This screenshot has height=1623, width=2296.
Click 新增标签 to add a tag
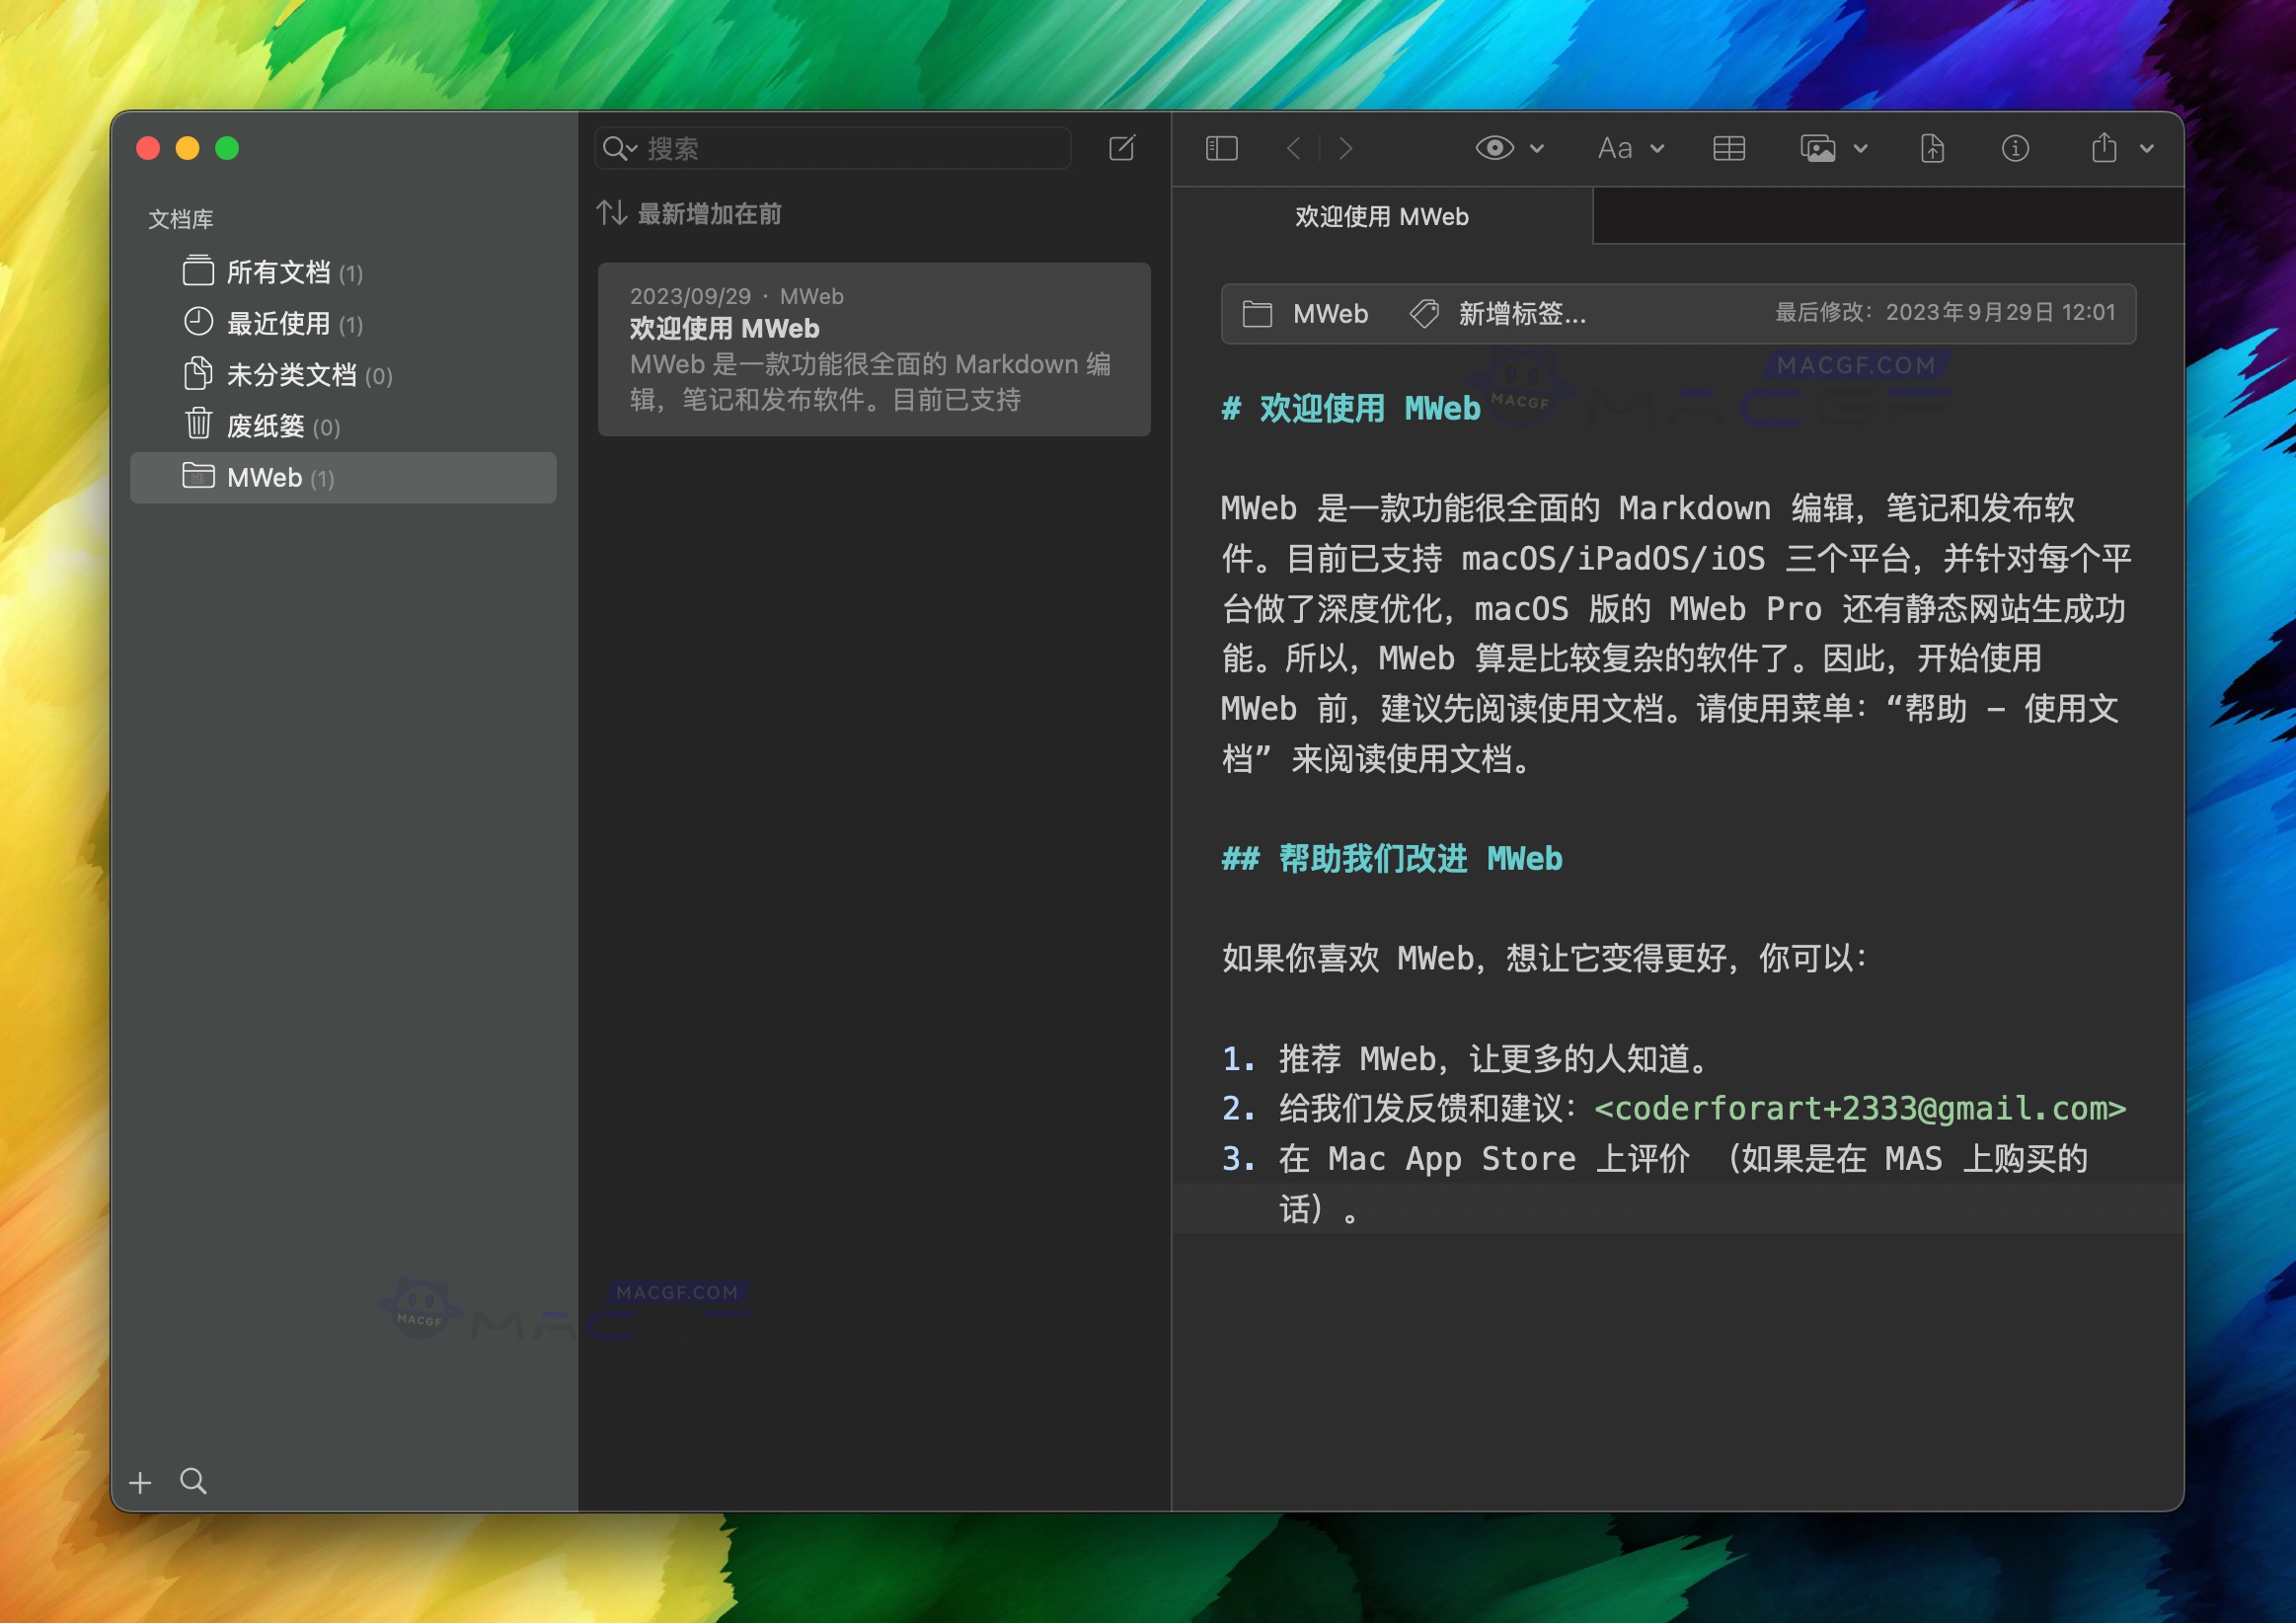pos(1520,314)
